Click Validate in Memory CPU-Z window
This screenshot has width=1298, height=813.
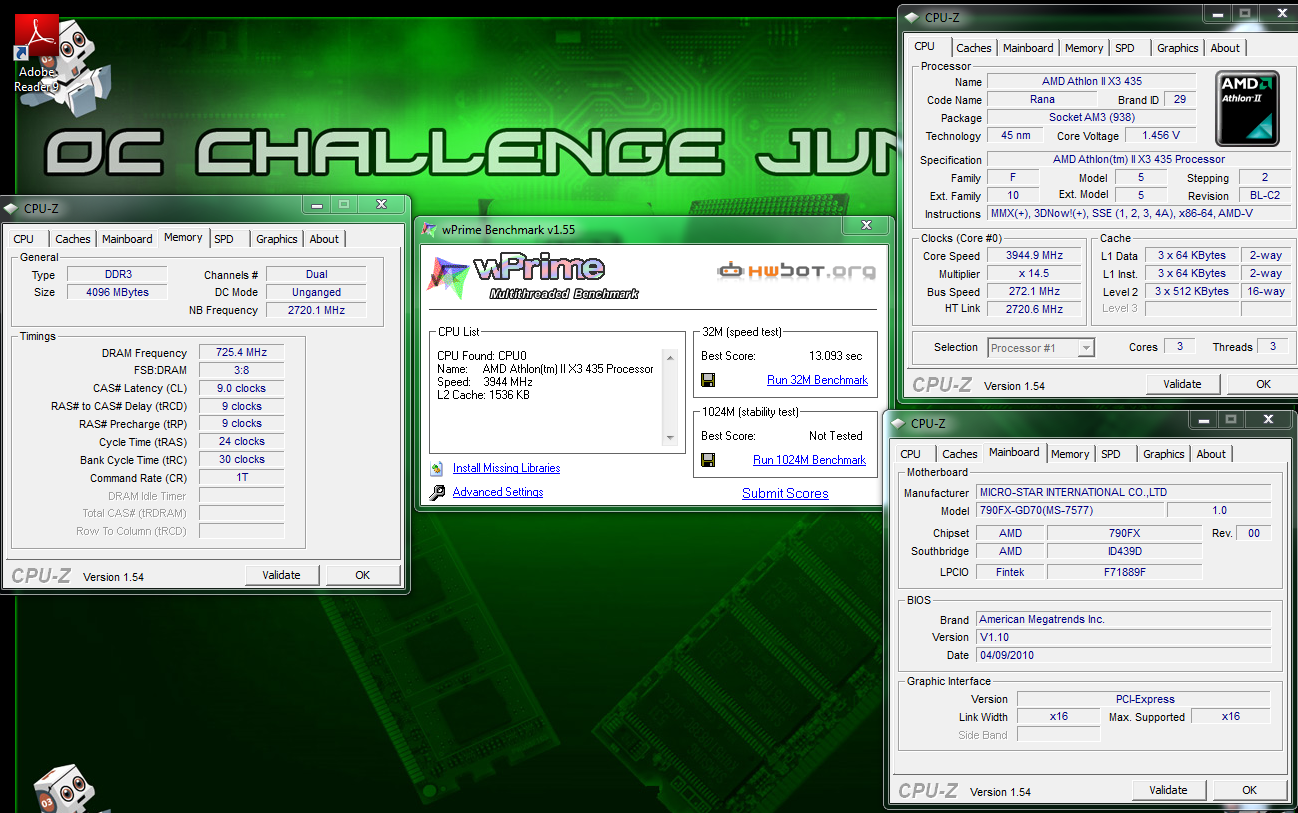pos(282,575)
